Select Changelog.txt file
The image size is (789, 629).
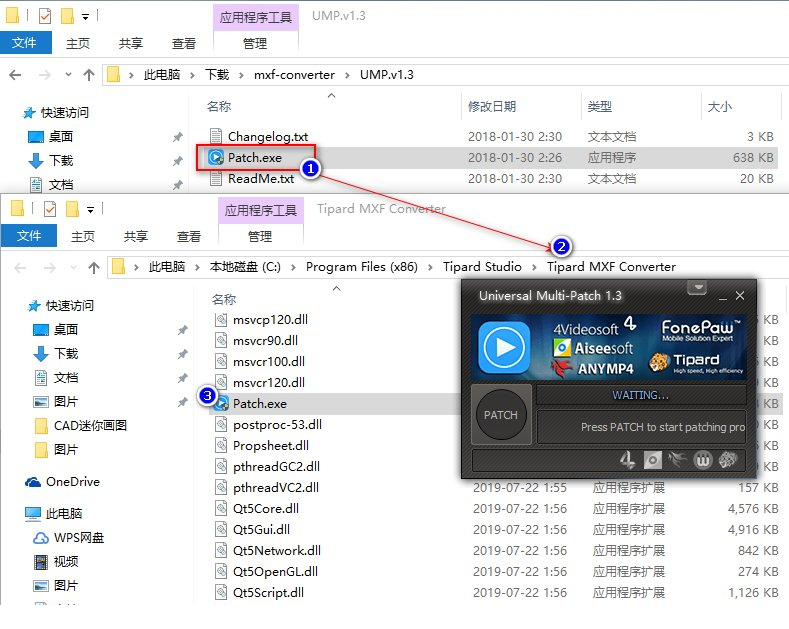[x=268, y=136]
